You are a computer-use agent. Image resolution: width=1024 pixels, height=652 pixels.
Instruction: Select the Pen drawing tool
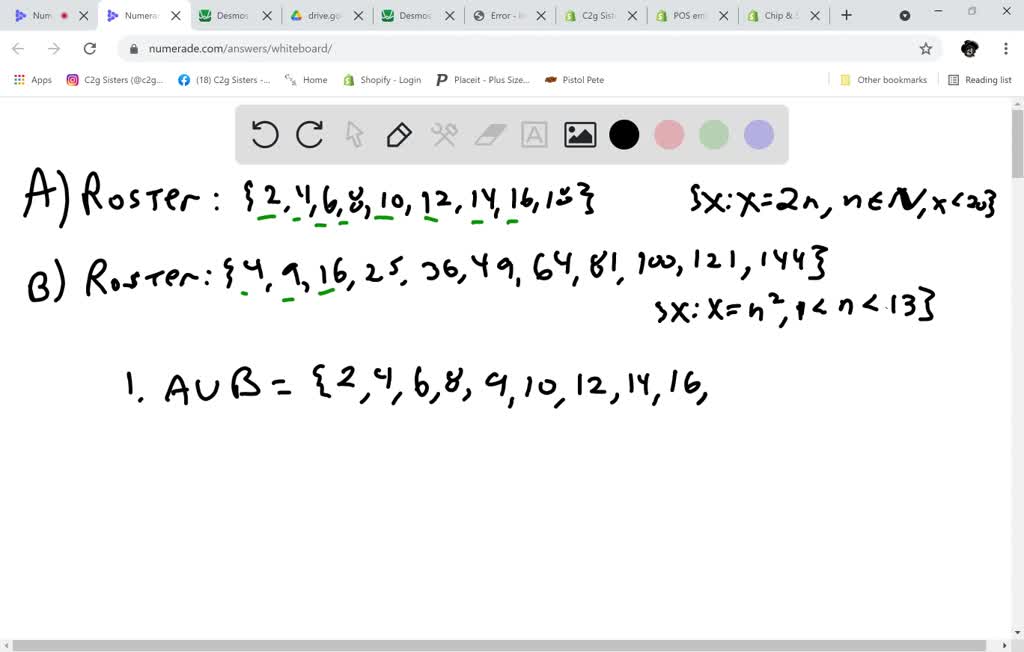coord(399,133)
